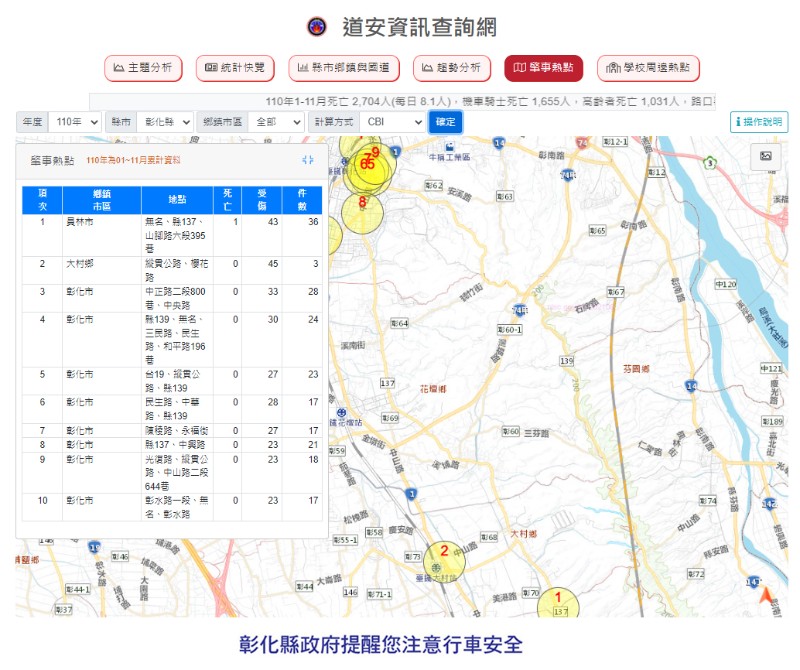
Task: Click hotspot marker number 9 on map
Action: [375, 153]
